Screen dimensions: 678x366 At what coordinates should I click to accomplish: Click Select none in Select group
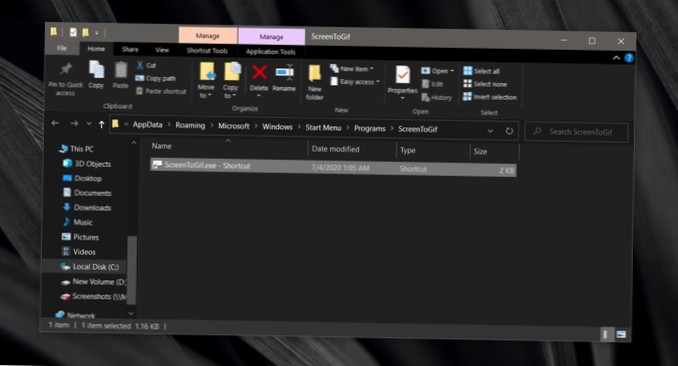(x=485, y=84)
